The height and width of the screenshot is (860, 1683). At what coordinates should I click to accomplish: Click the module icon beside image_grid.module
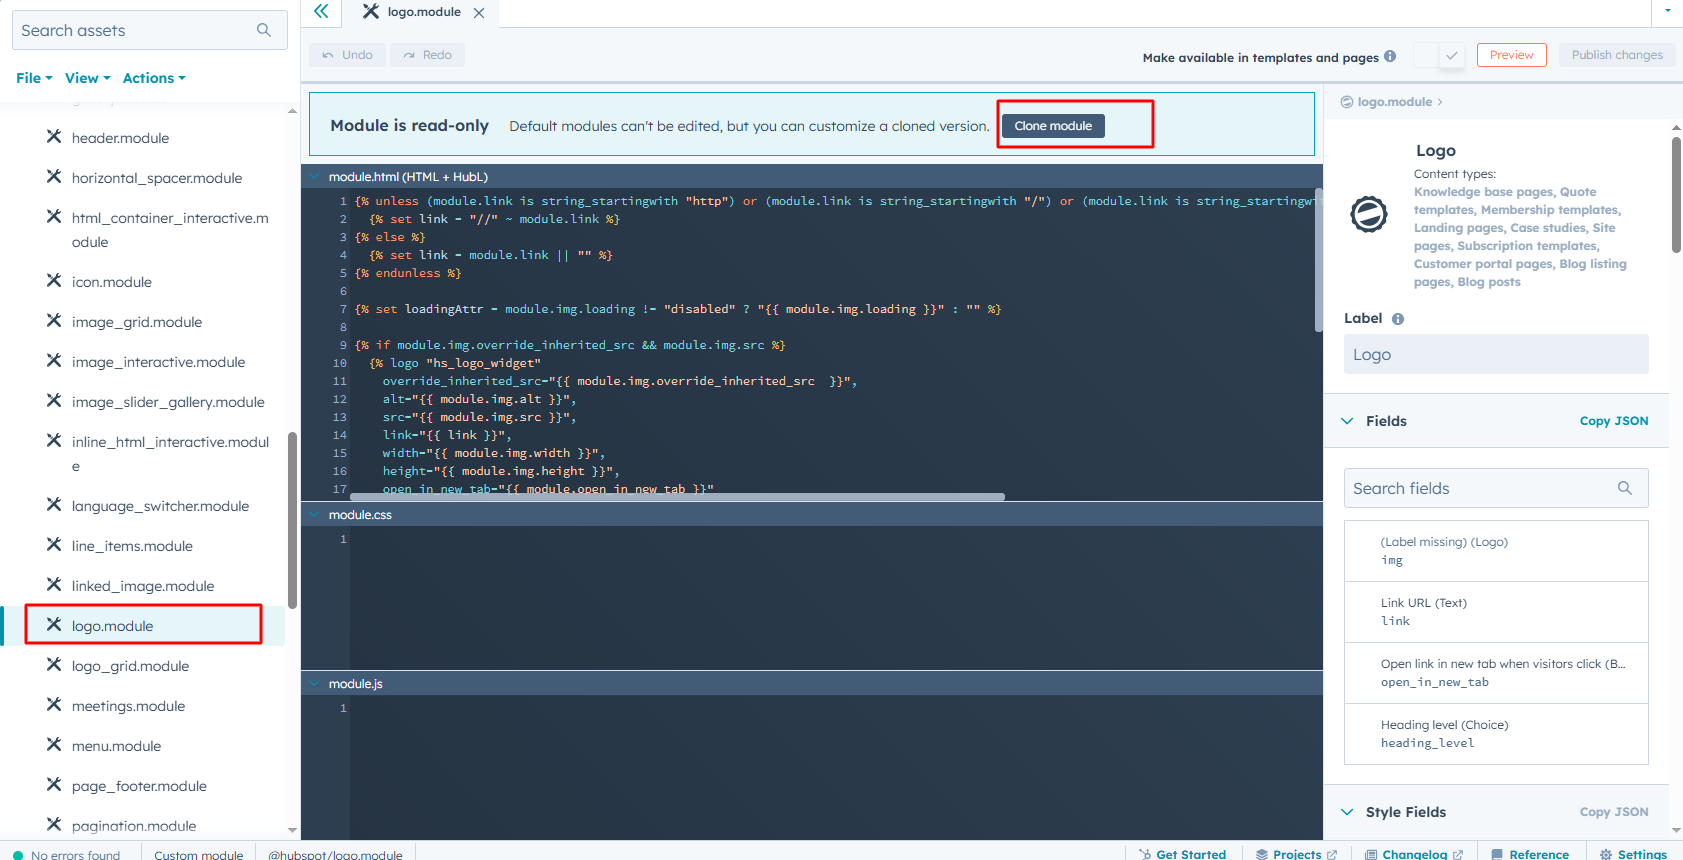coord(54,321)
